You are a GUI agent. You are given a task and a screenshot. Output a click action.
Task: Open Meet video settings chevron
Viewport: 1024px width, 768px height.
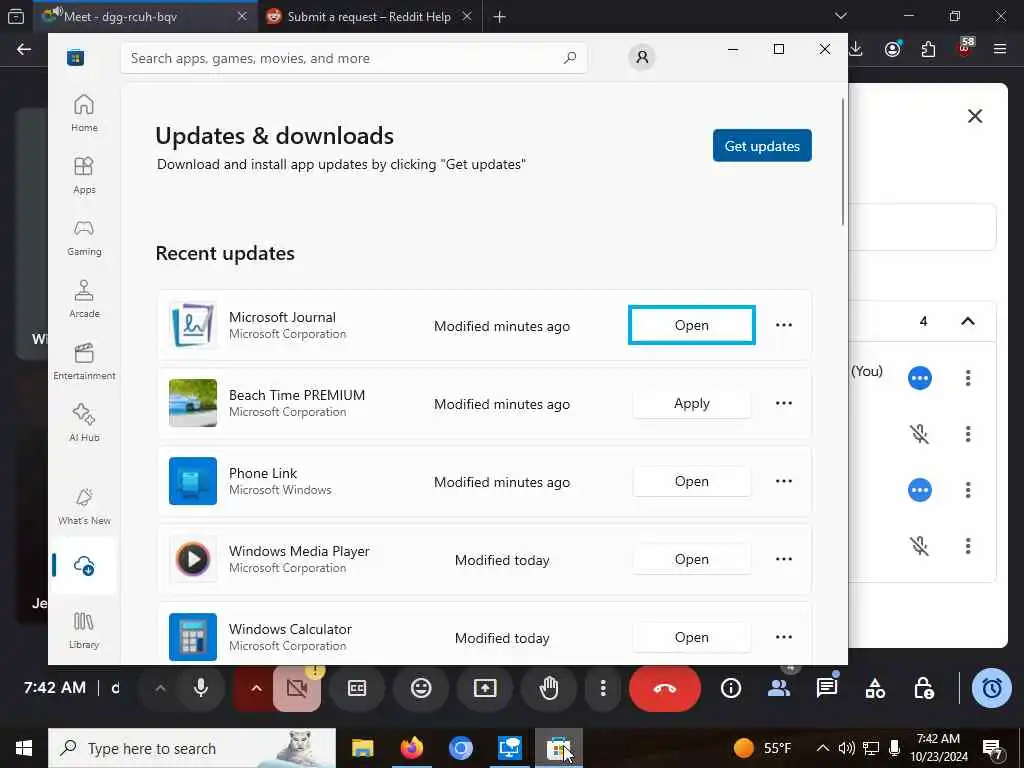tap(256, 688)
